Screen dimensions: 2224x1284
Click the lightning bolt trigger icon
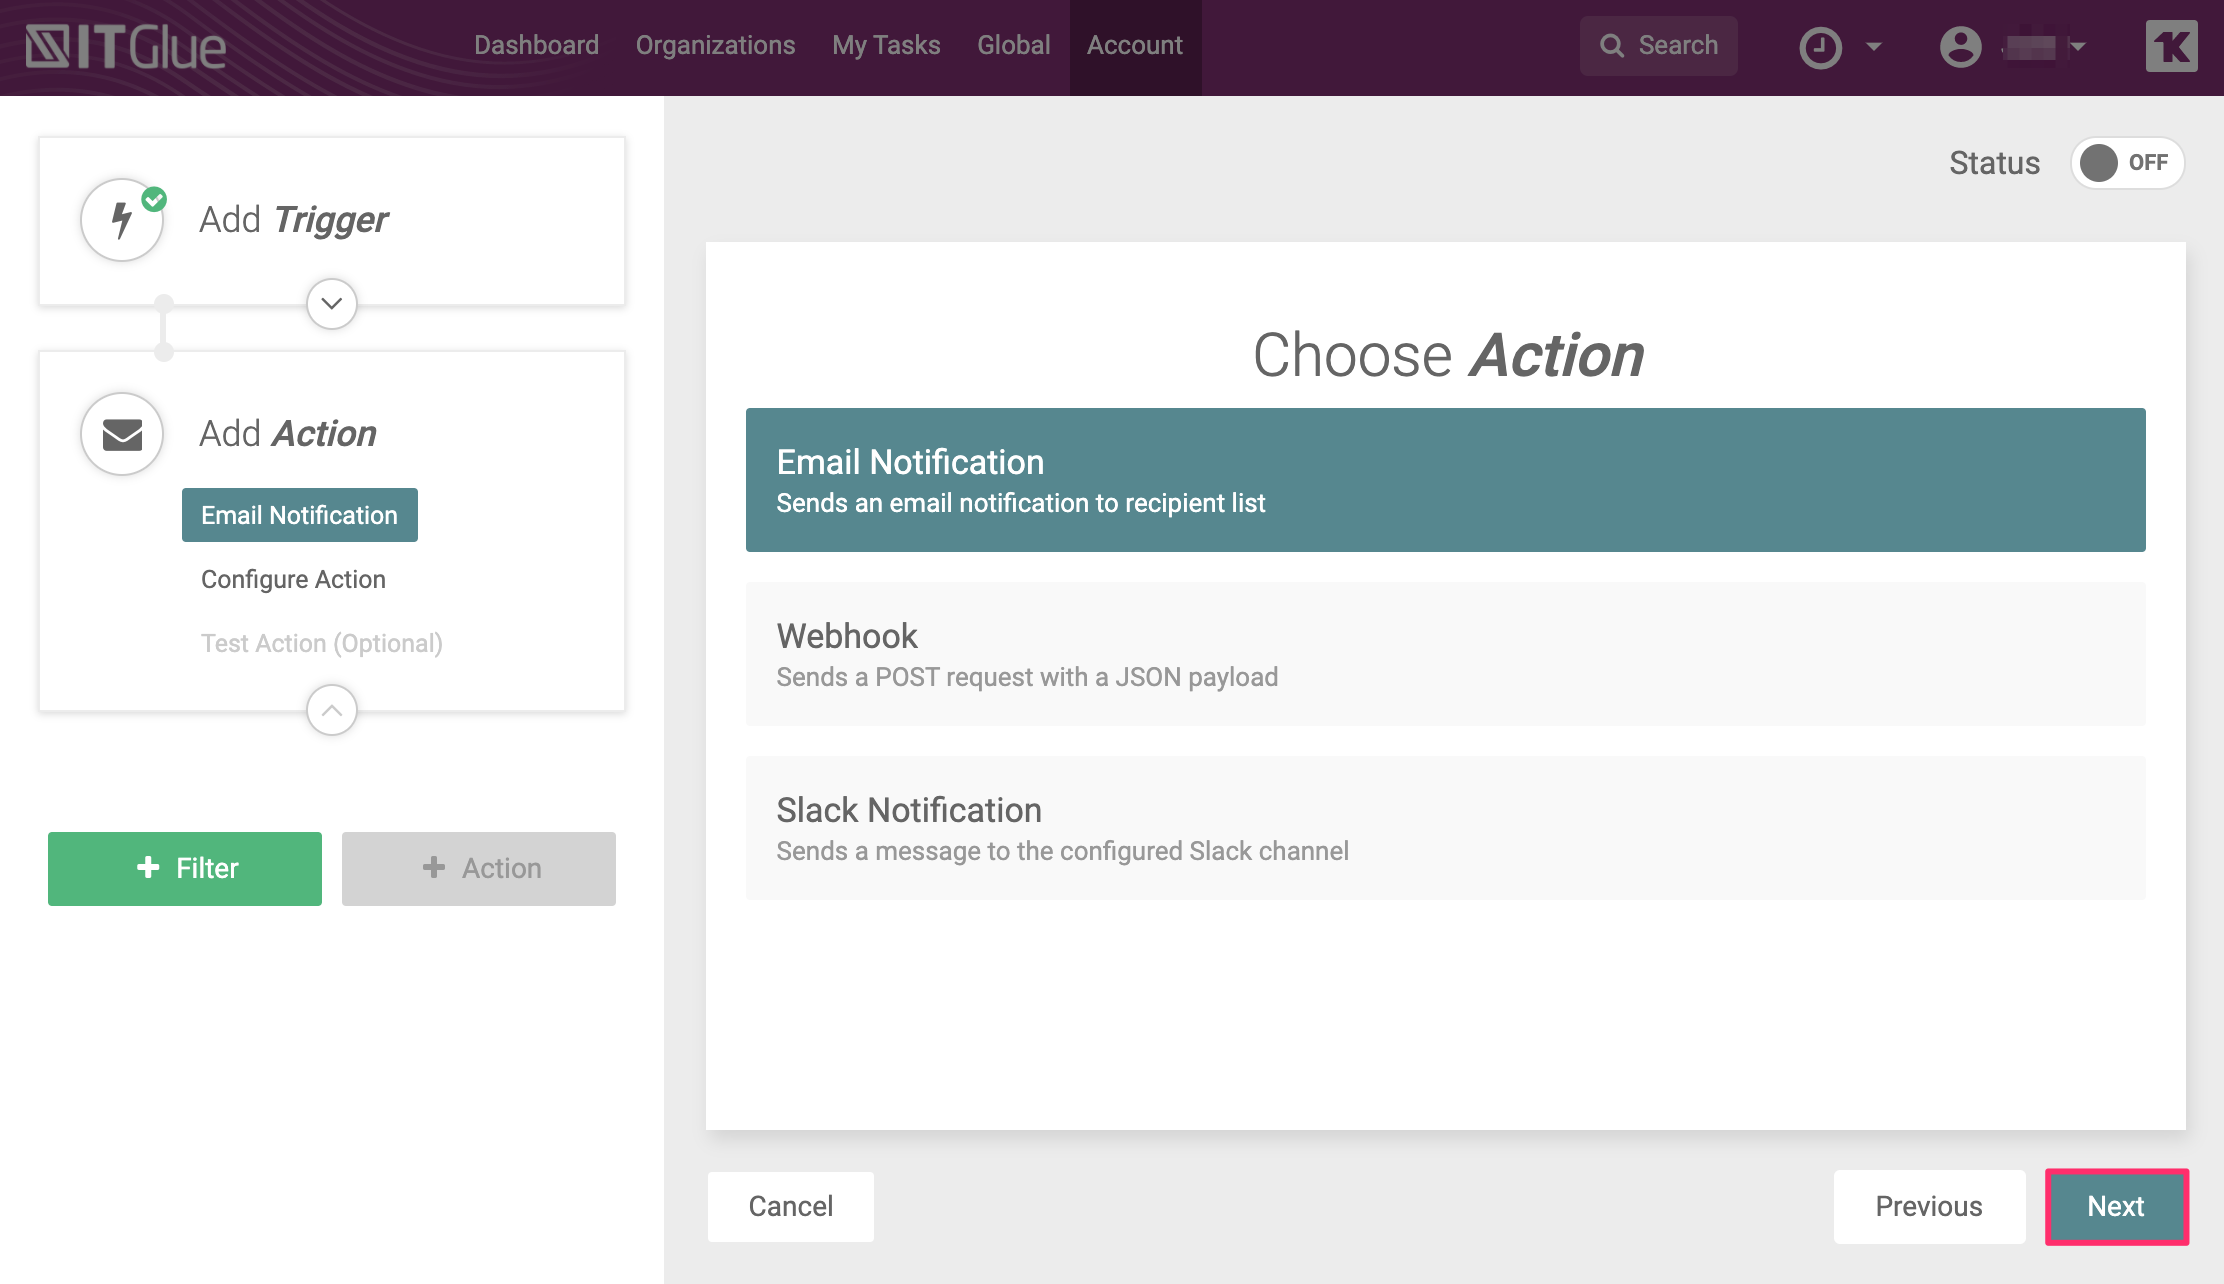[x=122, y=220]
